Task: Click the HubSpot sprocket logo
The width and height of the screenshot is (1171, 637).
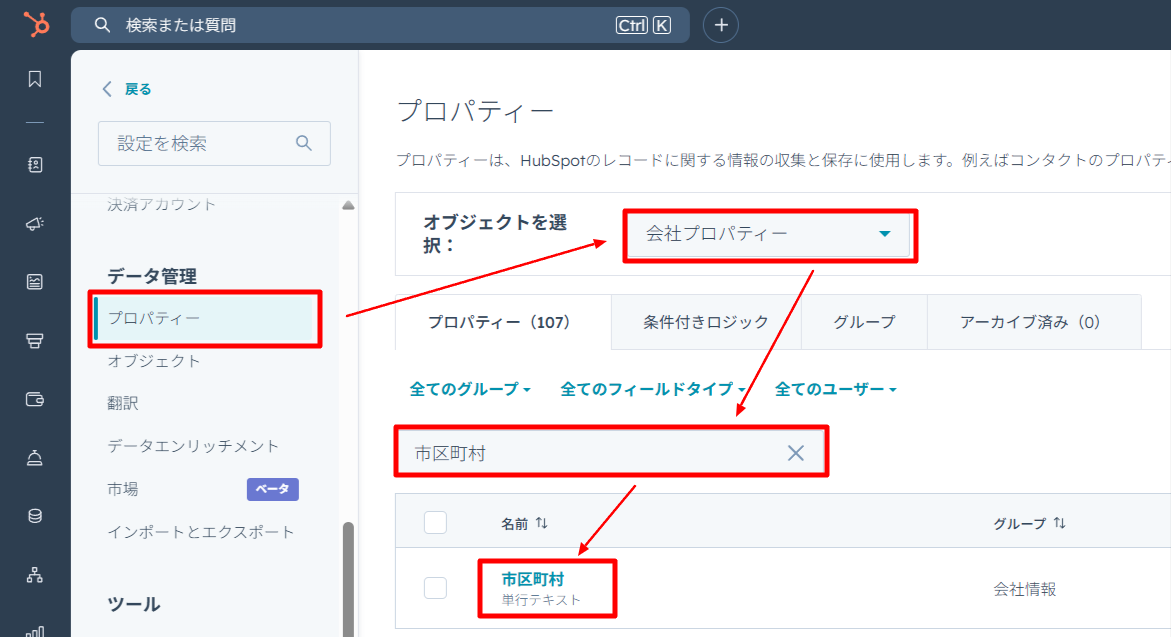Action: coord(36,25)
